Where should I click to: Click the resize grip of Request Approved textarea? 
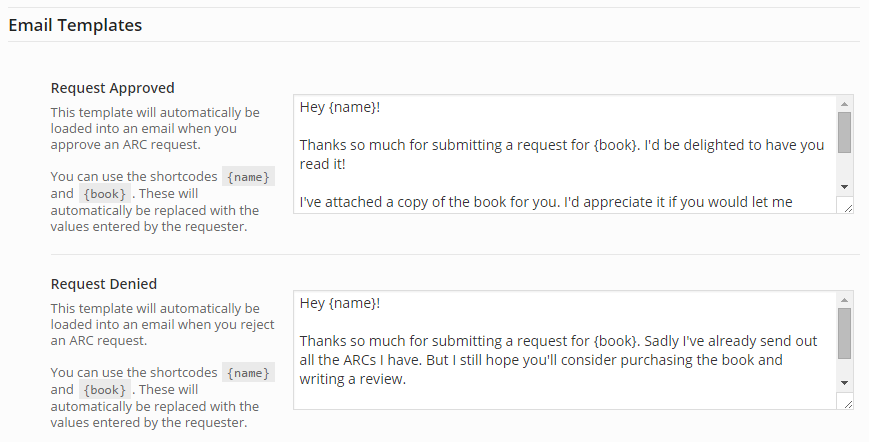pyautogui.click(x=845, y=205)
